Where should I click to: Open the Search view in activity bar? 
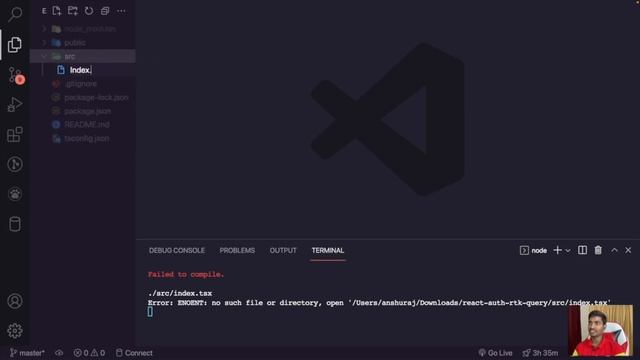pyautogui.click(x=15, y=15)
